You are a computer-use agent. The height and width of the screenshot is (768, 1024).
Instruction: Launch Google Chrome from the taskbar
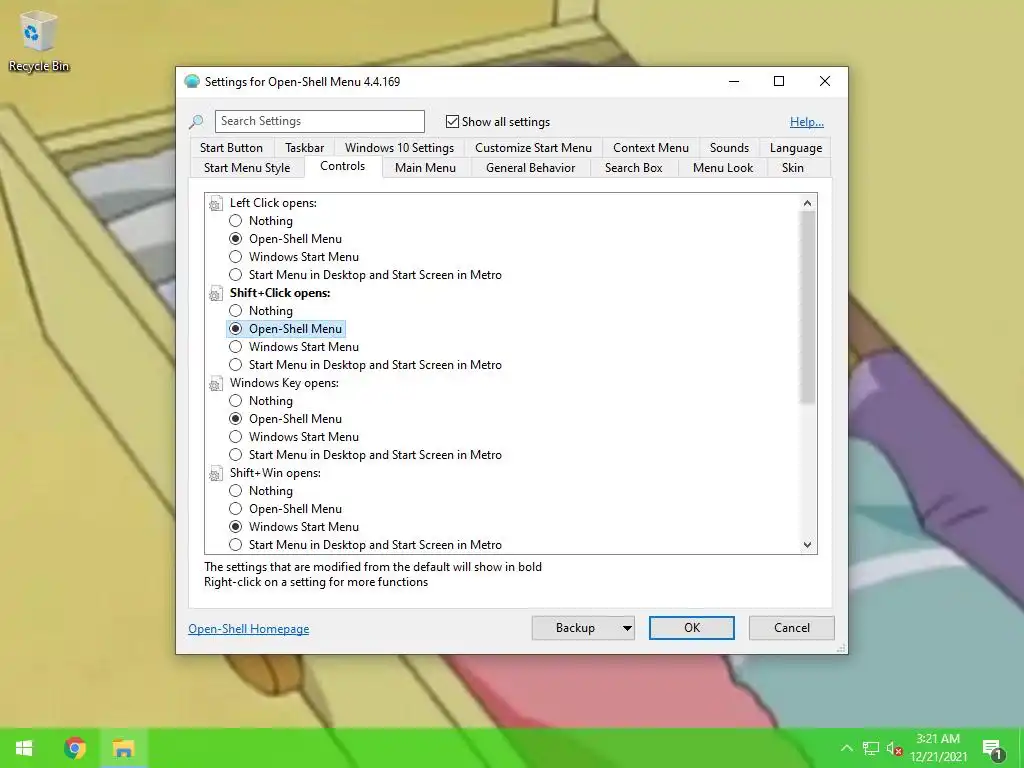[x=74, y=748]
